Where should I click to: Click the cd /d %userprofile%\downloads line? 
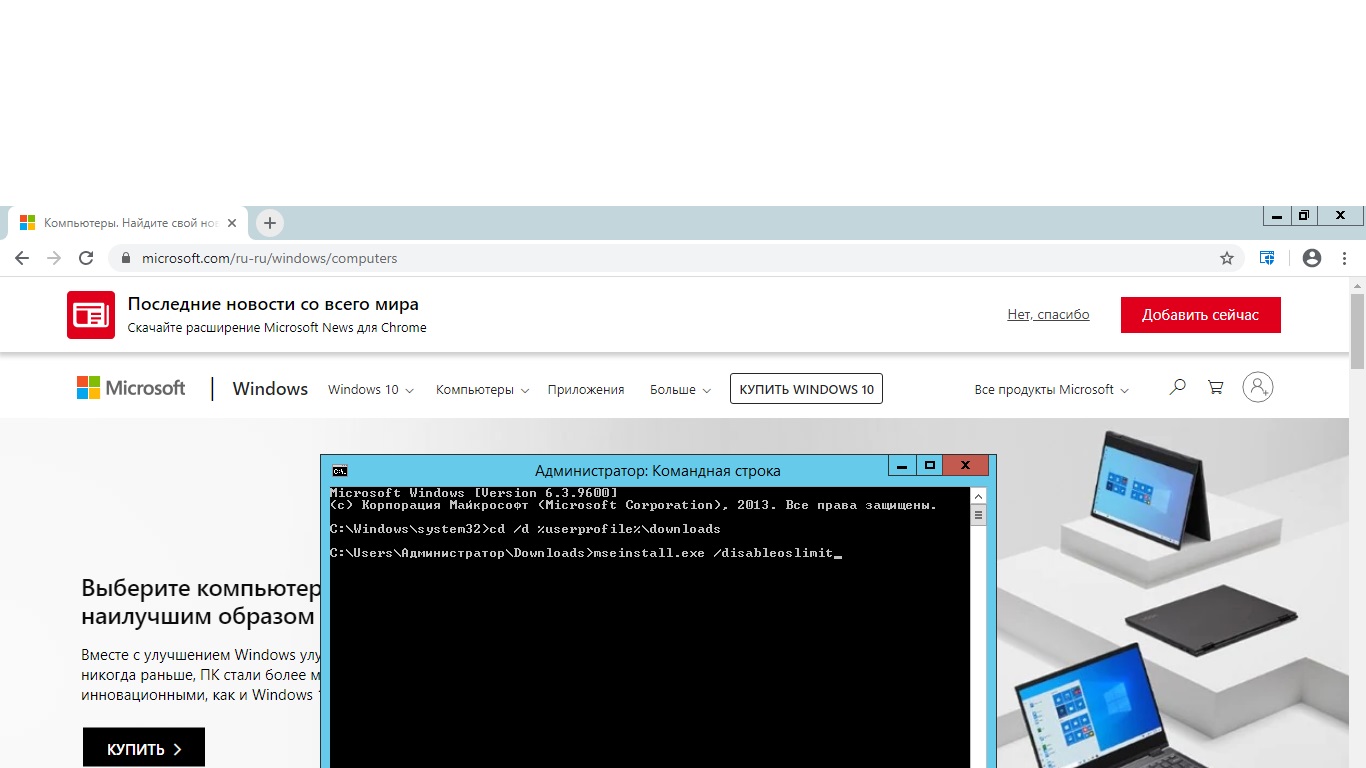coord(603,529)
